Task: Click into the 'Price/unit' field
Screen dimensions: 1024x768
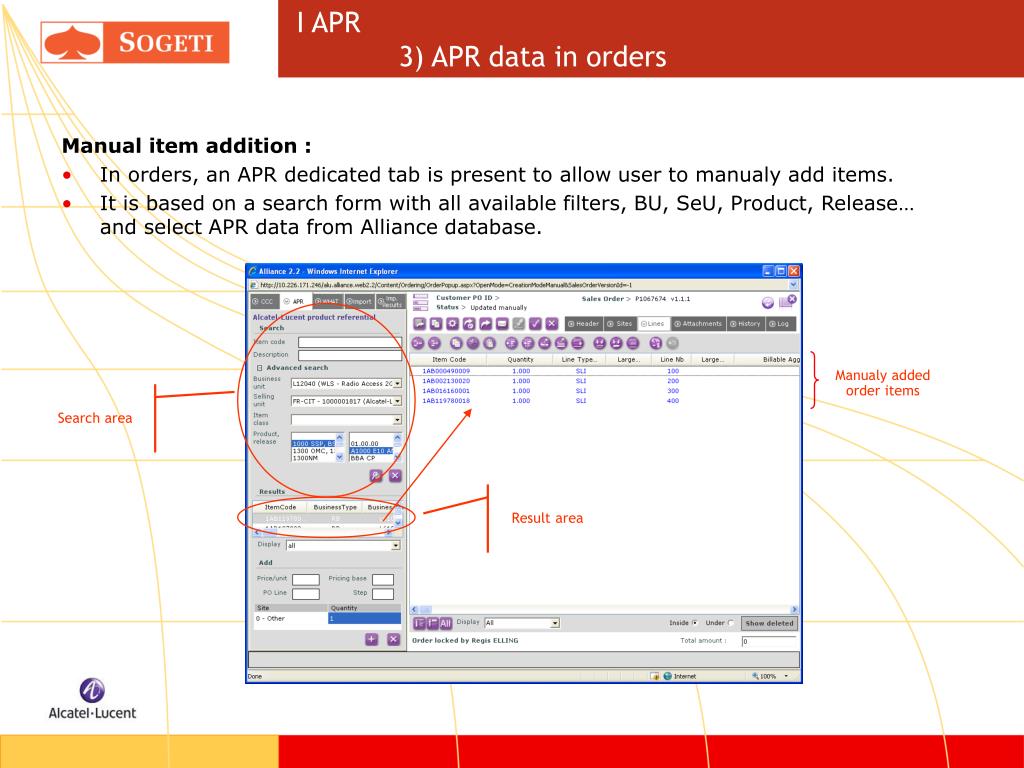Action: point(306,579)
